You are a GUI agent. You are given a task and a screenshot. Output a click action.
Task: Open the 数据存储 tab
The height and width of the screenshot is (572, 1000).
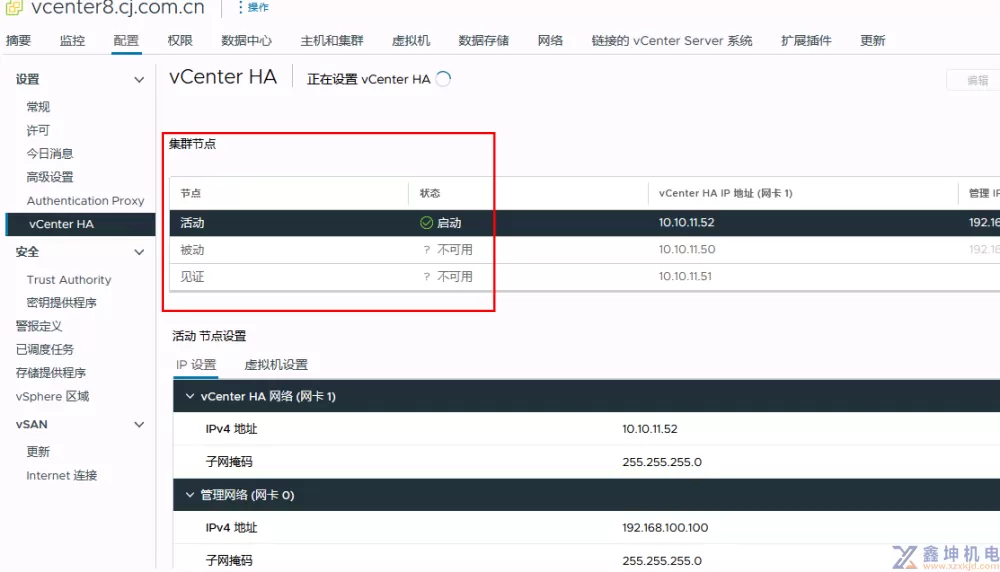tap(483, 41)
